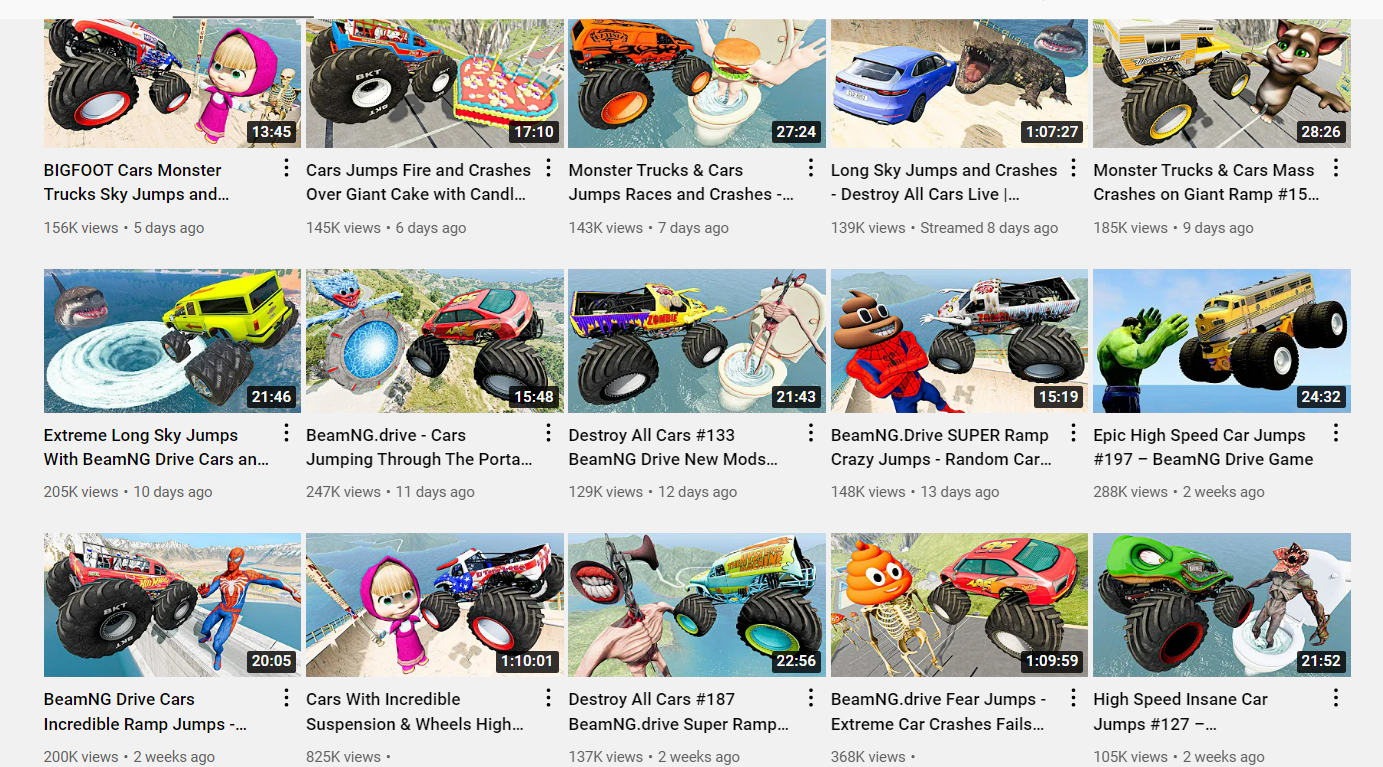This screenshot has height=767, width=1383.
Task: Open three-dot menu for Giant Ramp #15 video
Action: click(1335, 168)
